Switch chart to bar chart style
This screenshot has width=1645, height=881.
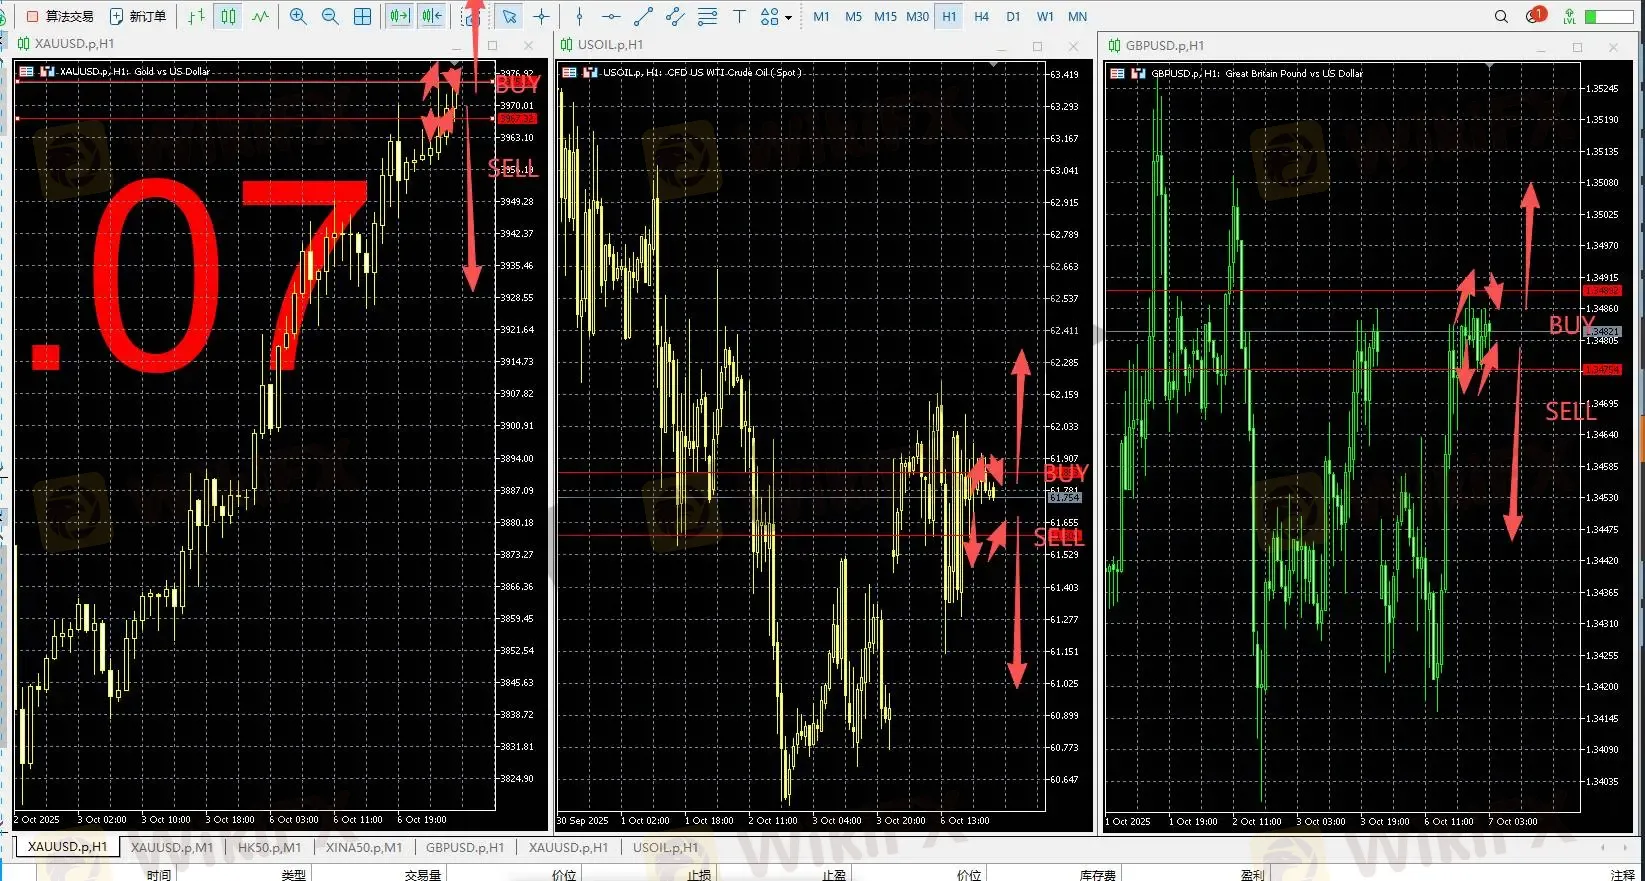point(196,16)
